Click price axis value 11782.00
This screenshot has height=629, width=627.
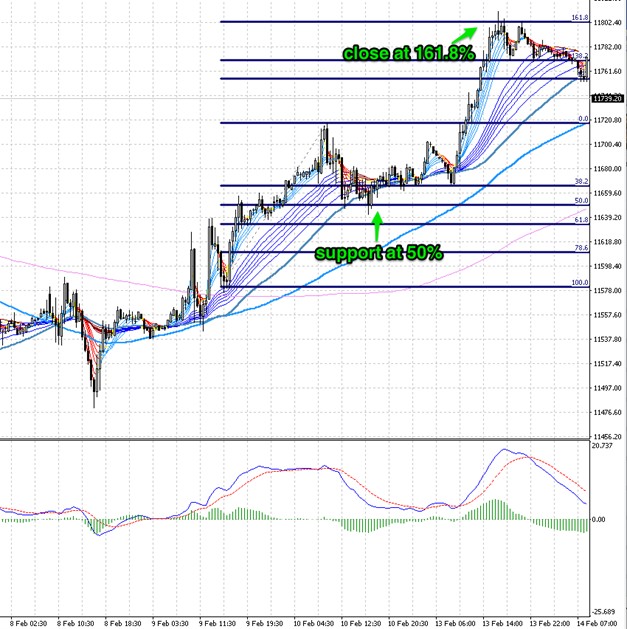tap(607, 47)
